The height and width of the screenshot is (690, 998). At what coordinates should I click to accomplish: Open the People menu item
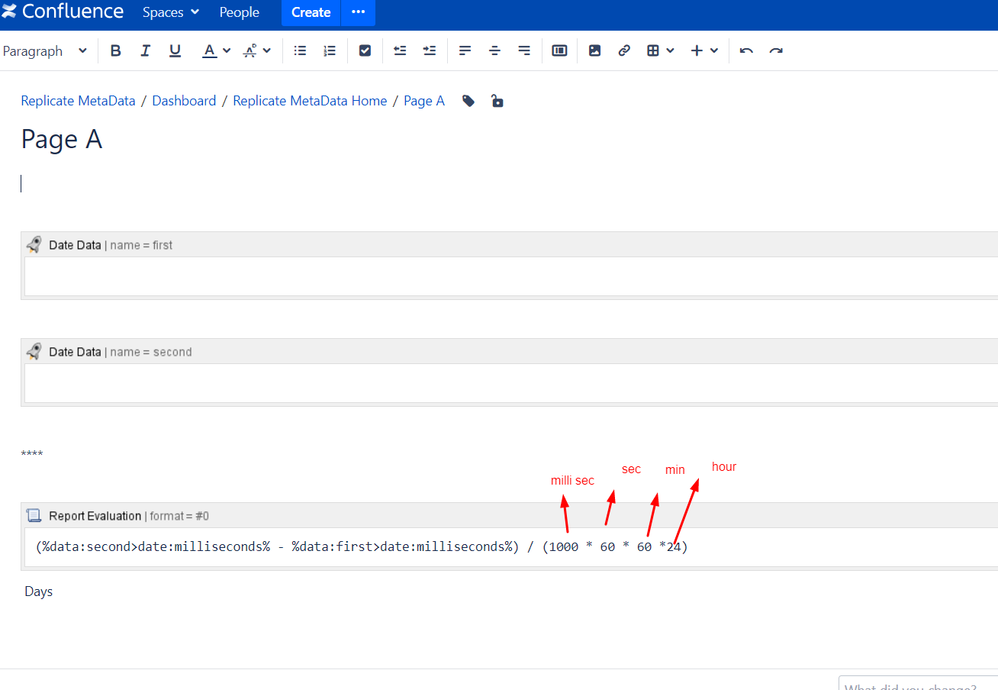(239, 13)
